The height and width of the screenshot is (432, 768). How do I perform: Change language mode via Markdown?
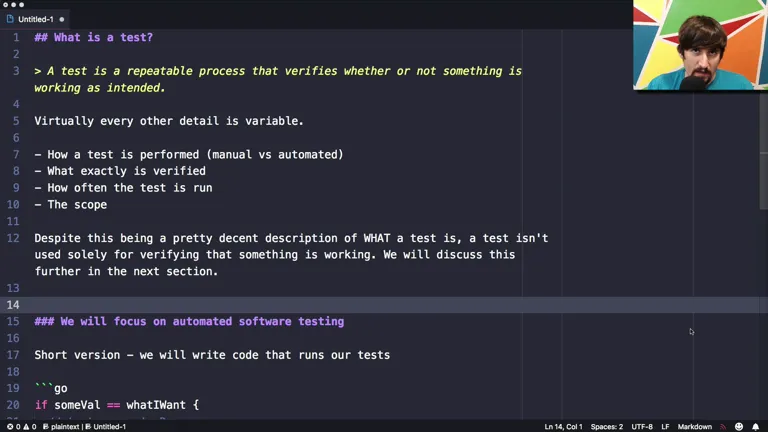695,427
